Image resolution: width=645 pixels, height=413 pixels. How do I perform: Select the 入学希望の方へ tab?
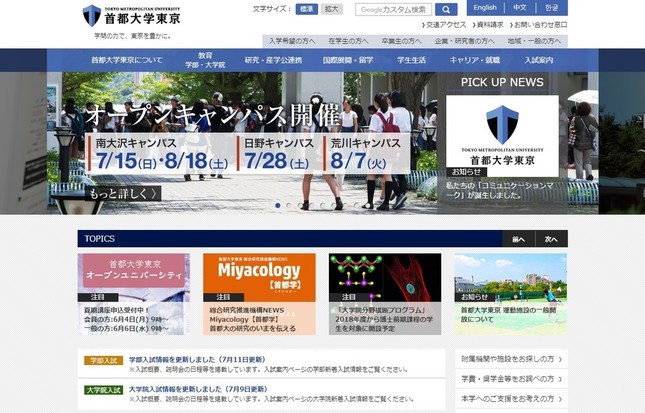click(x=291, y=41)
